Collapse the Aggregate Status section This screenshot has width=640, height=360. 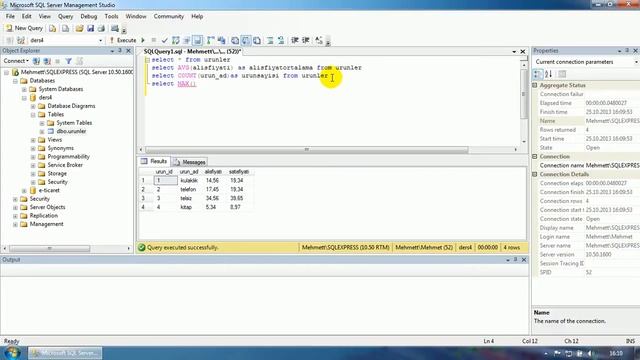tap(535, 85)
